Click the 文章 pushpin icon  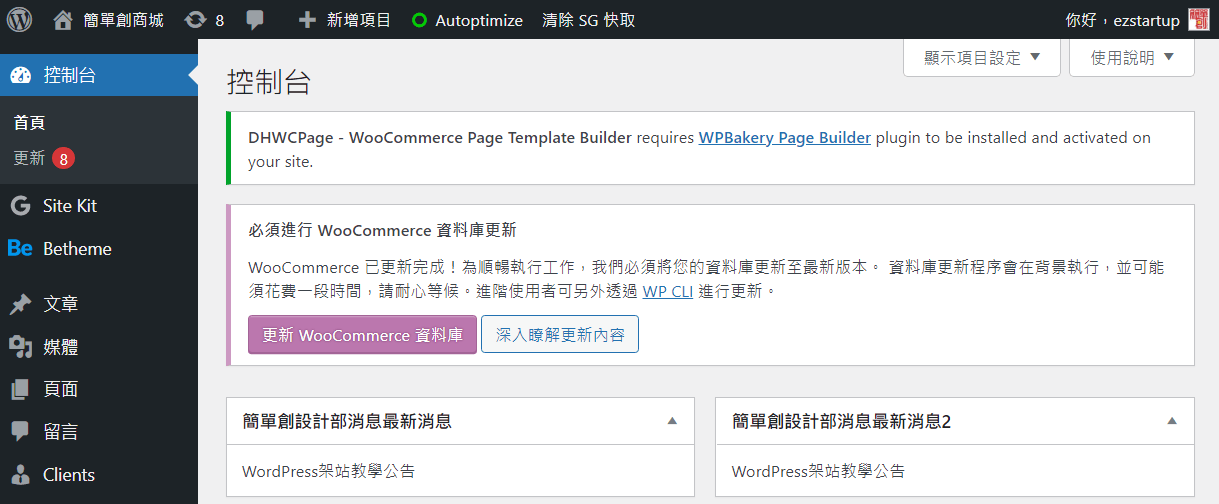20,304
